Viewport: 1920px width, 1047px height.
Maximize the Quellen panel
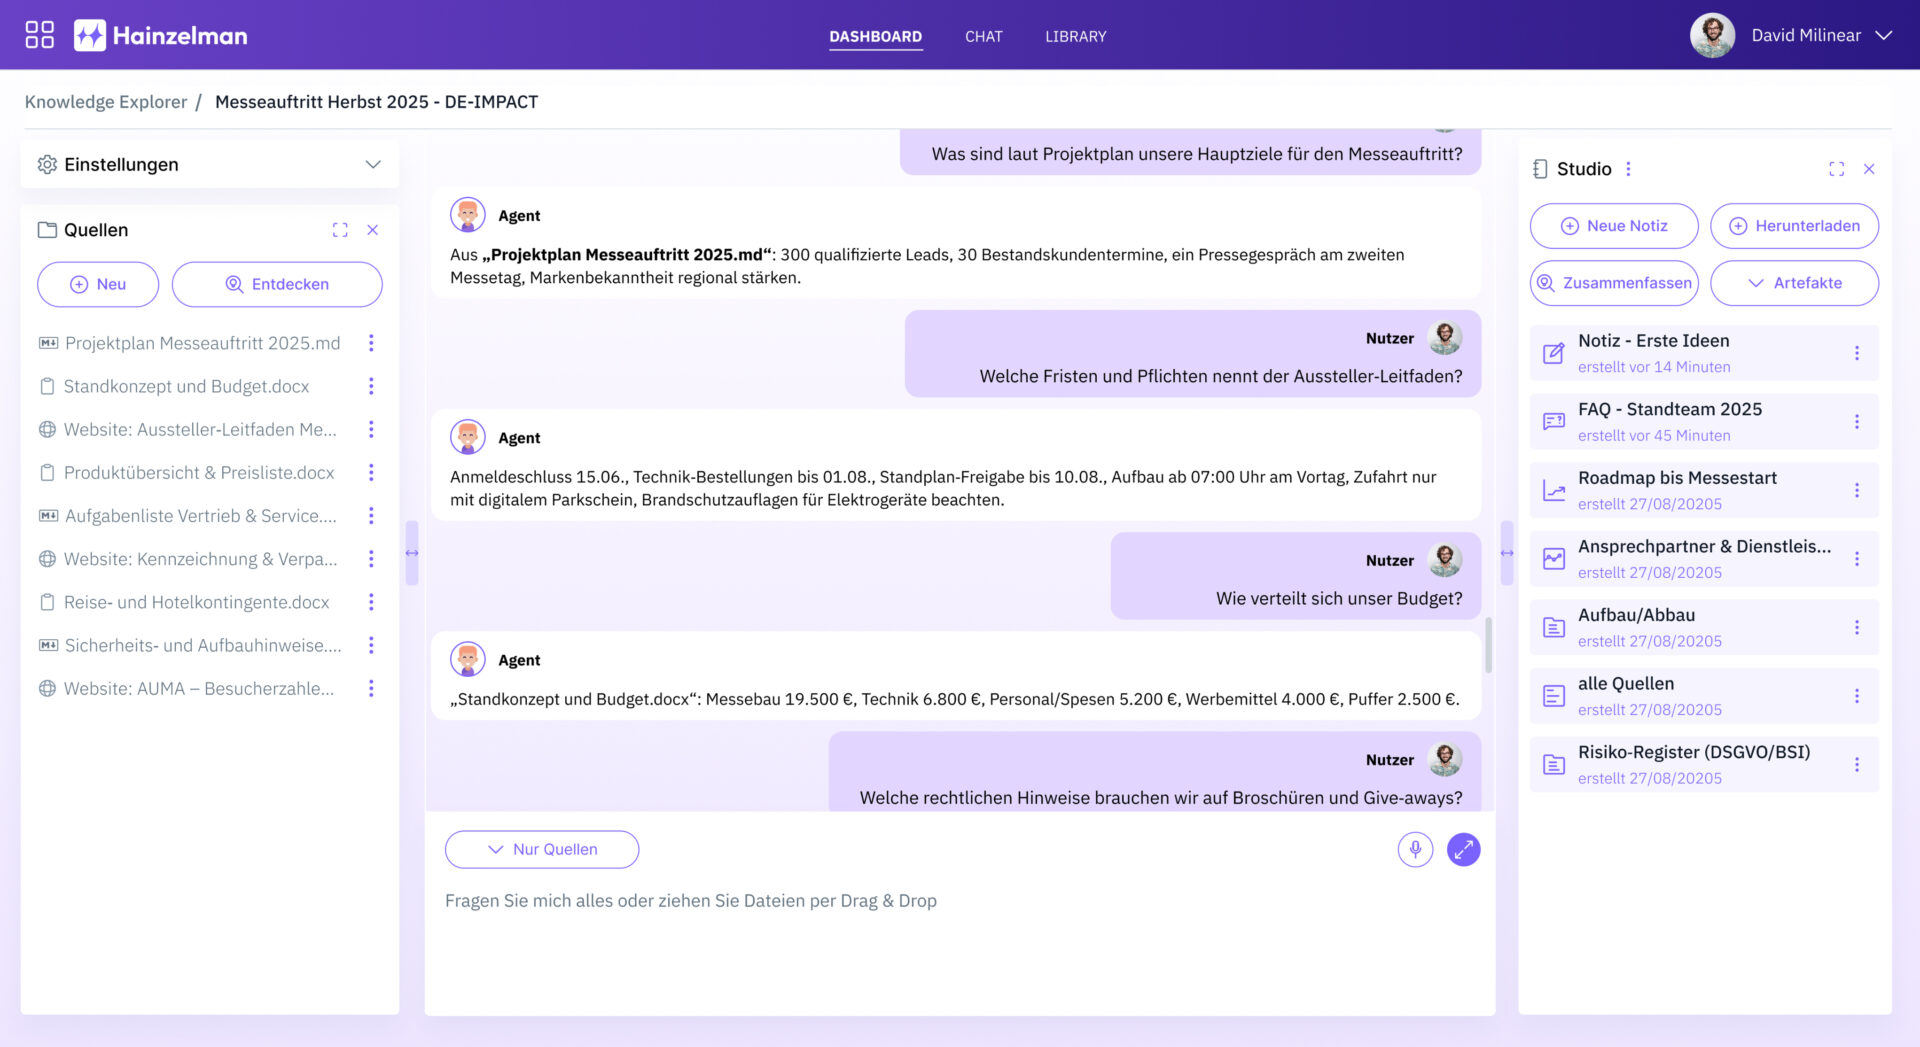point(340,230)
